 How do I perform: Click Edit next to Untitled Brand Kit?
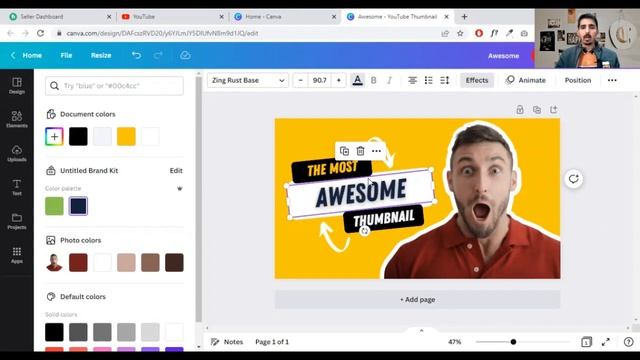tap(176, 171)
